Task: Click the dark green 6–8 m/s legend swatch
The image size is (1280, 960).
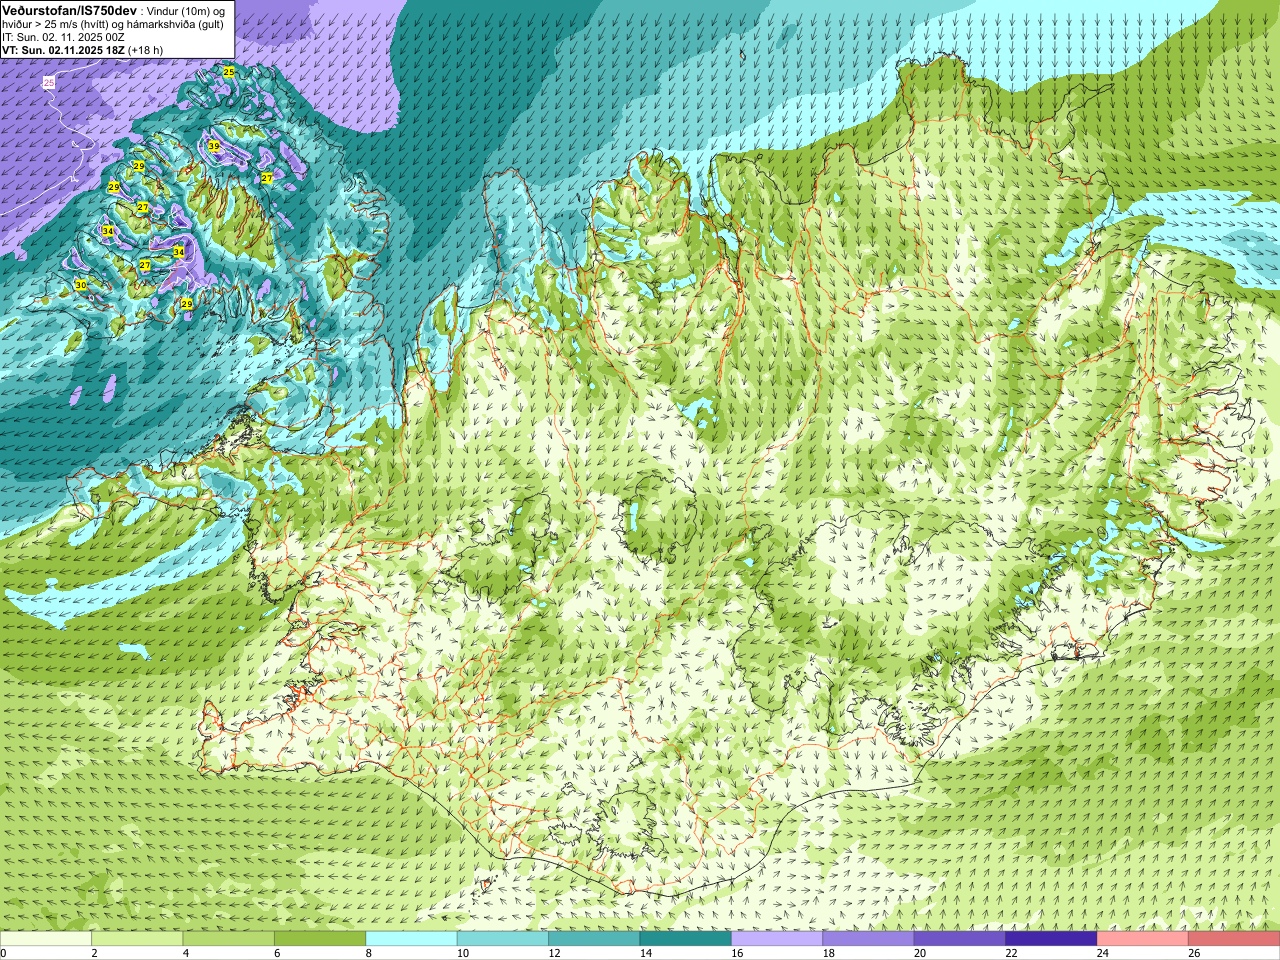Action: point(320,939)
